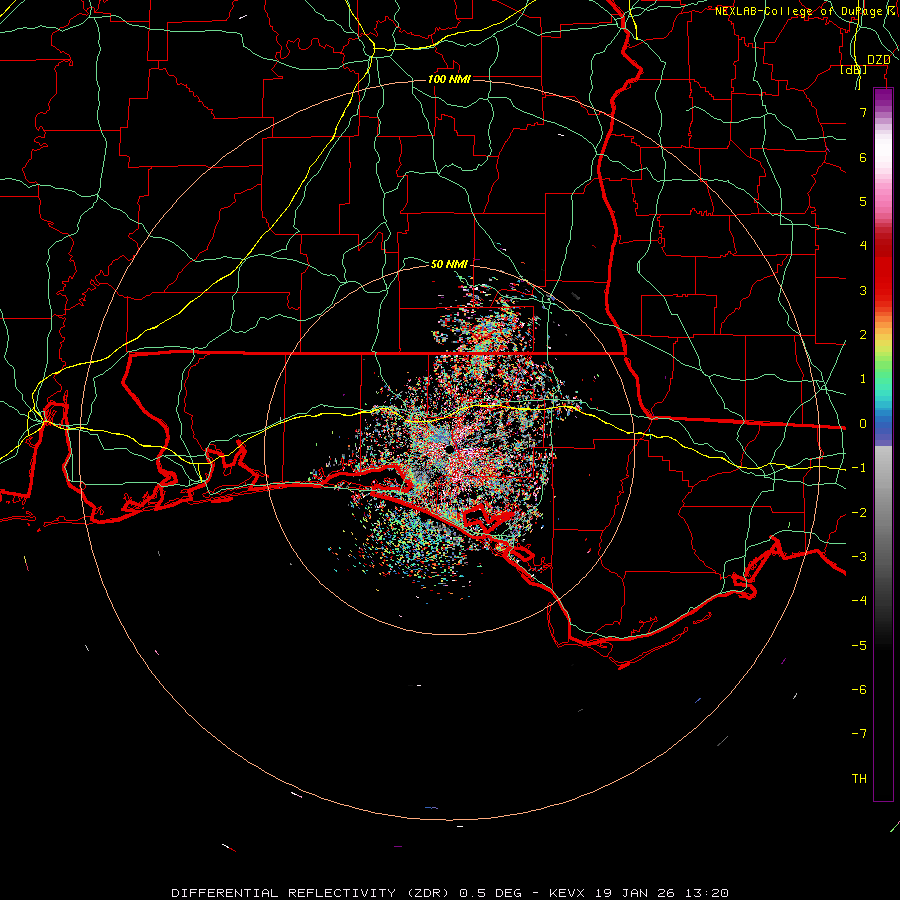This screenshot has width=900, height=900.
Task: Click the KEVX 19 JAN 26 13:20 timestamp
Action: coord(639,893)
